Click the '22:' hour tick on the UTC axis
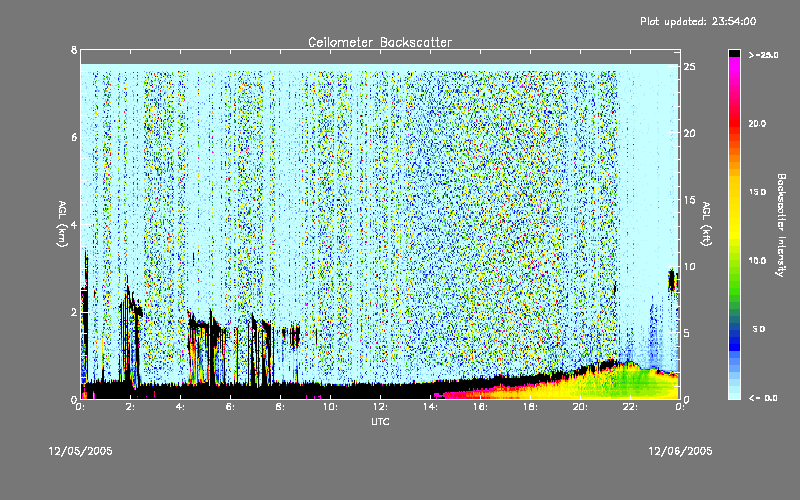The image size is (800, 500). click(630, 407)
